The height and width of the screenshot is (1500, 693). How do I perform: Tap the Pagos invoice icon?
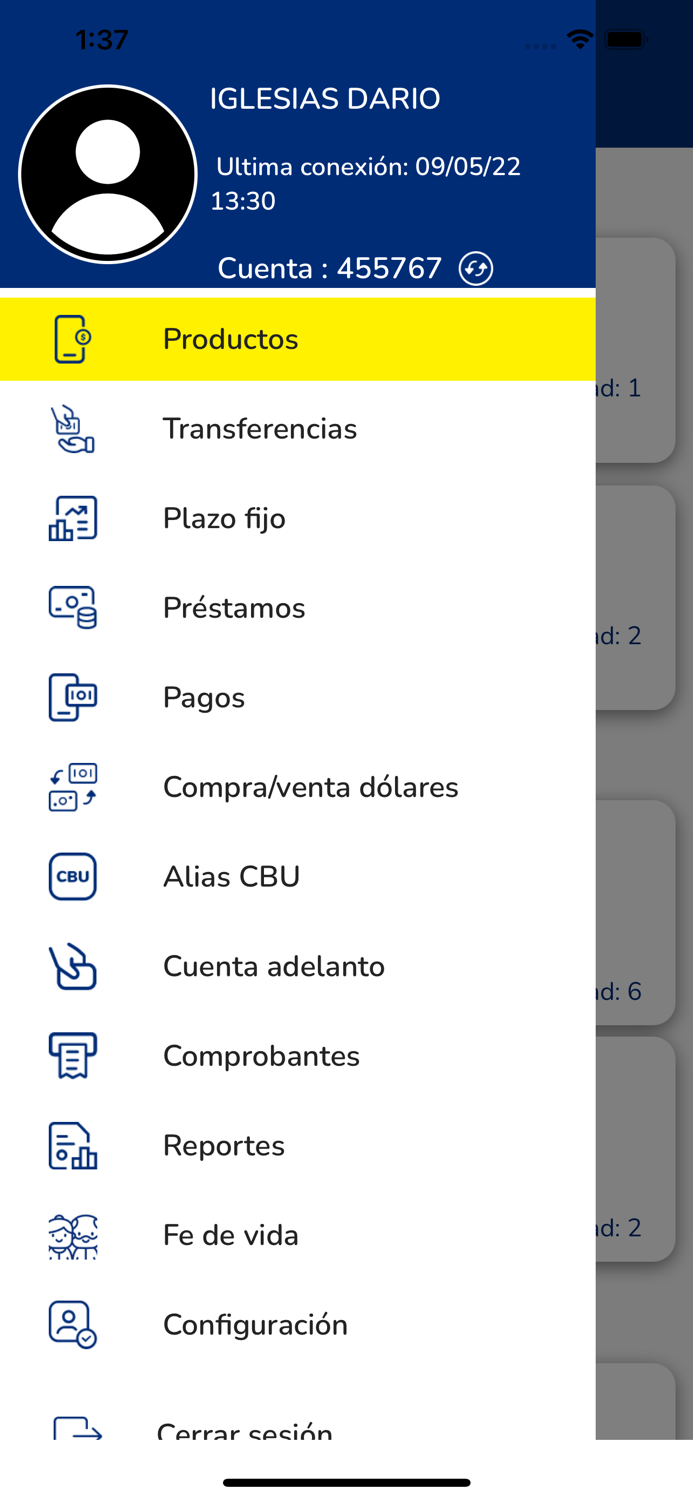(x=72, y=697)
